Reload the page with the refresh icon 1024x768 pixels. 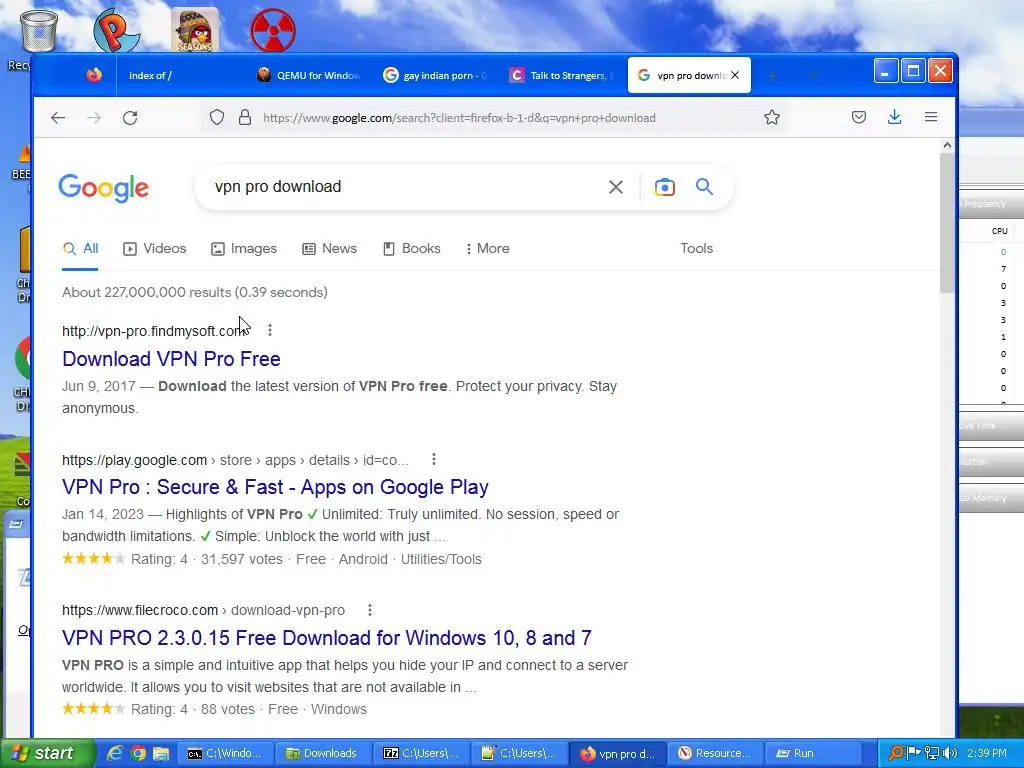[x=130, y=118]
